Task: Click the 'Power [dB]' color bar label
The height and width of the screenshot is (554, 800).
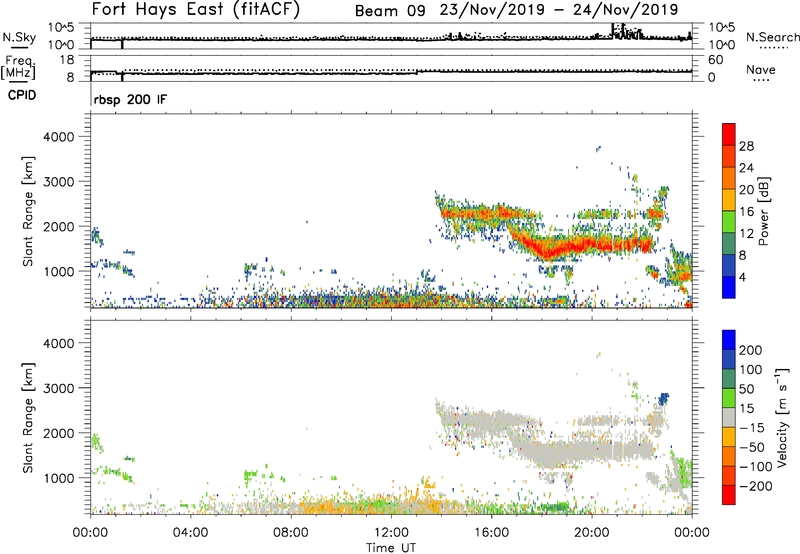Action: pos(763,211)
